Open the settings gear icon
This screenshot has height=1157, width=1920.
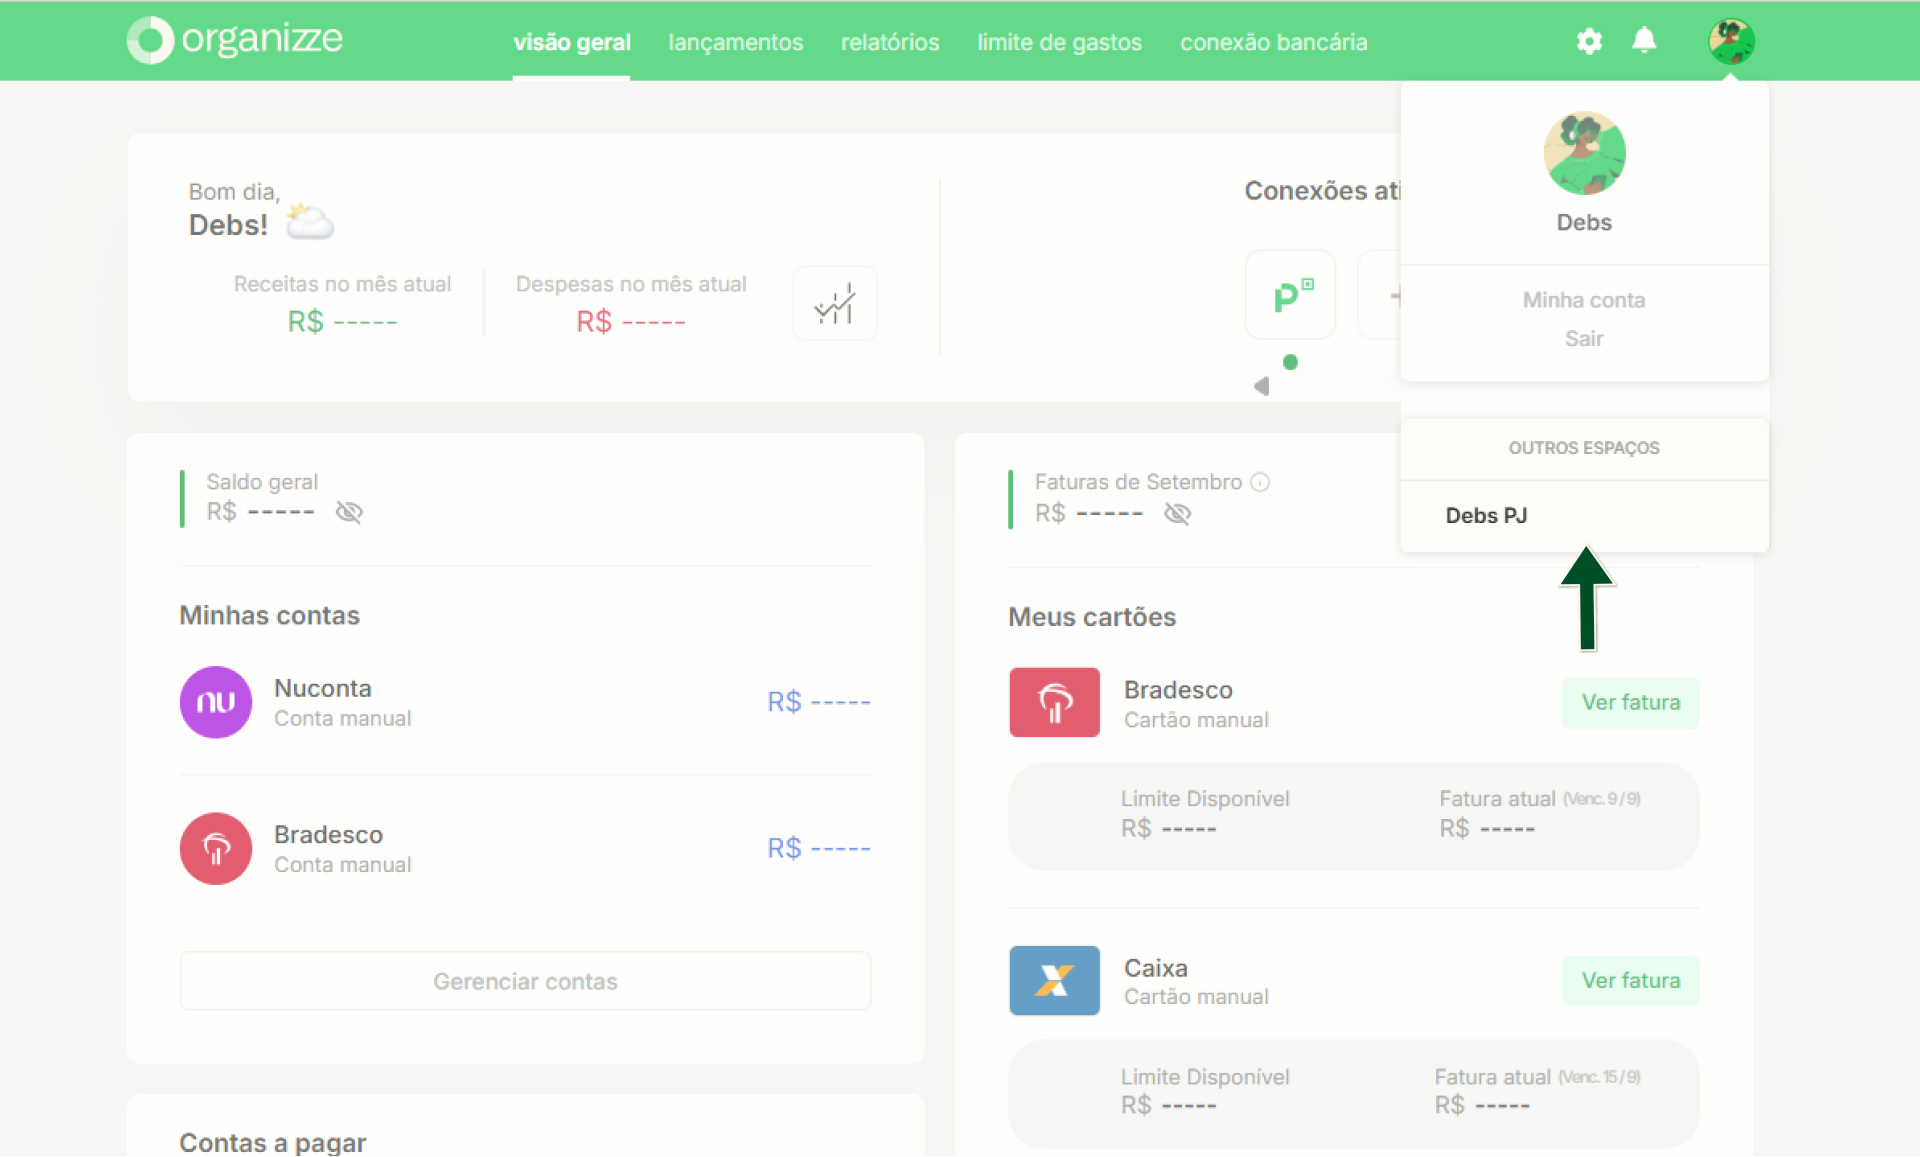tap(1589, 41)
